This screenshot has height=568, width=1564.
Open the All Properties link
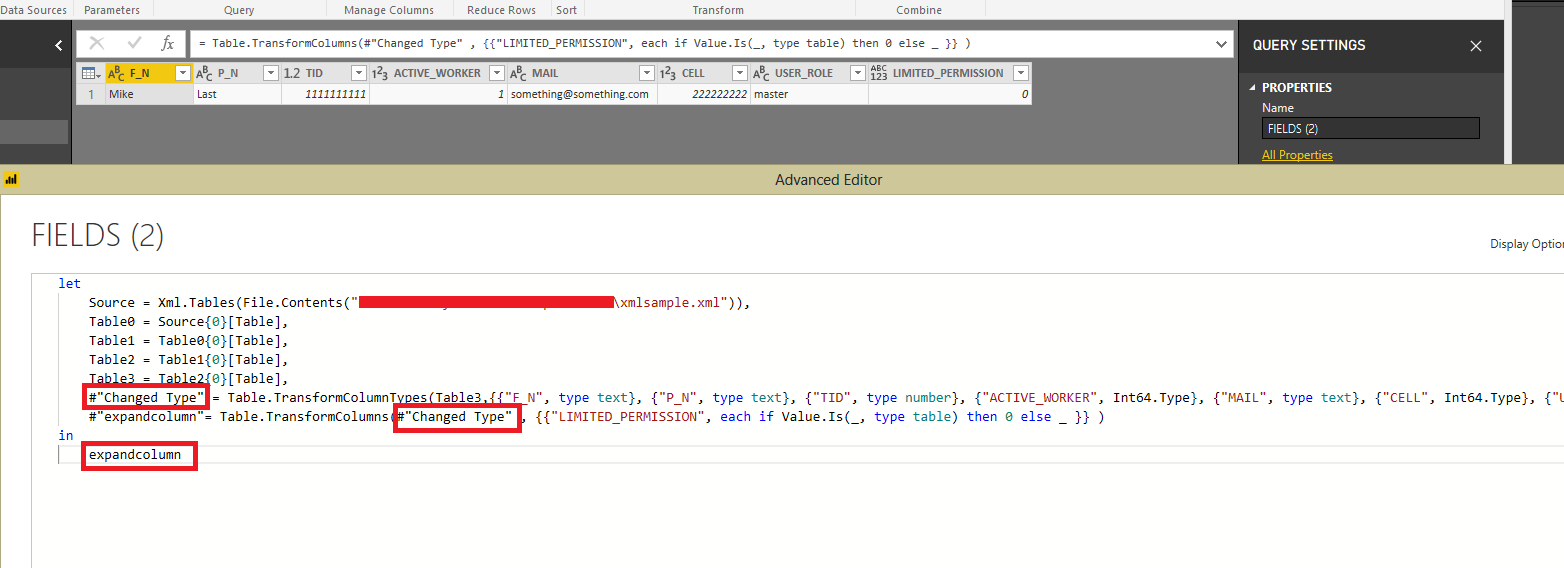point(1297,155)
